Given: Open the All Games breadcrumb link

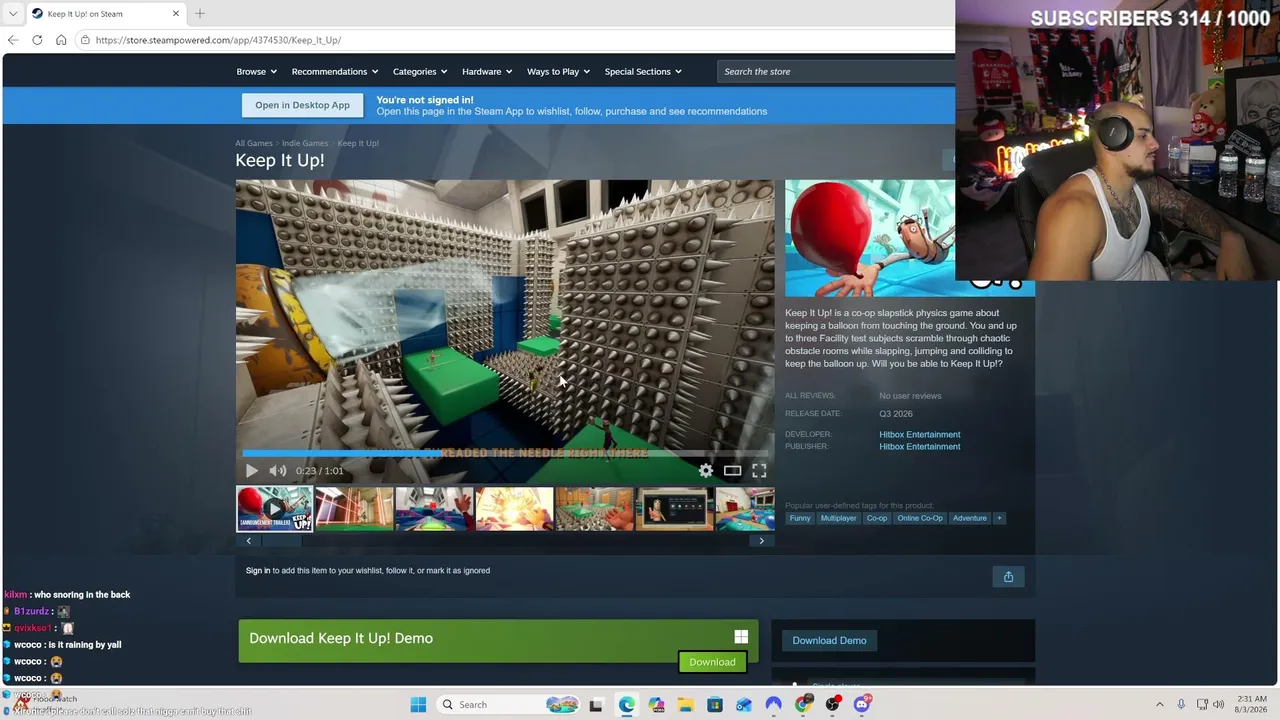Looking at the screenshot, I should point(254,143).
